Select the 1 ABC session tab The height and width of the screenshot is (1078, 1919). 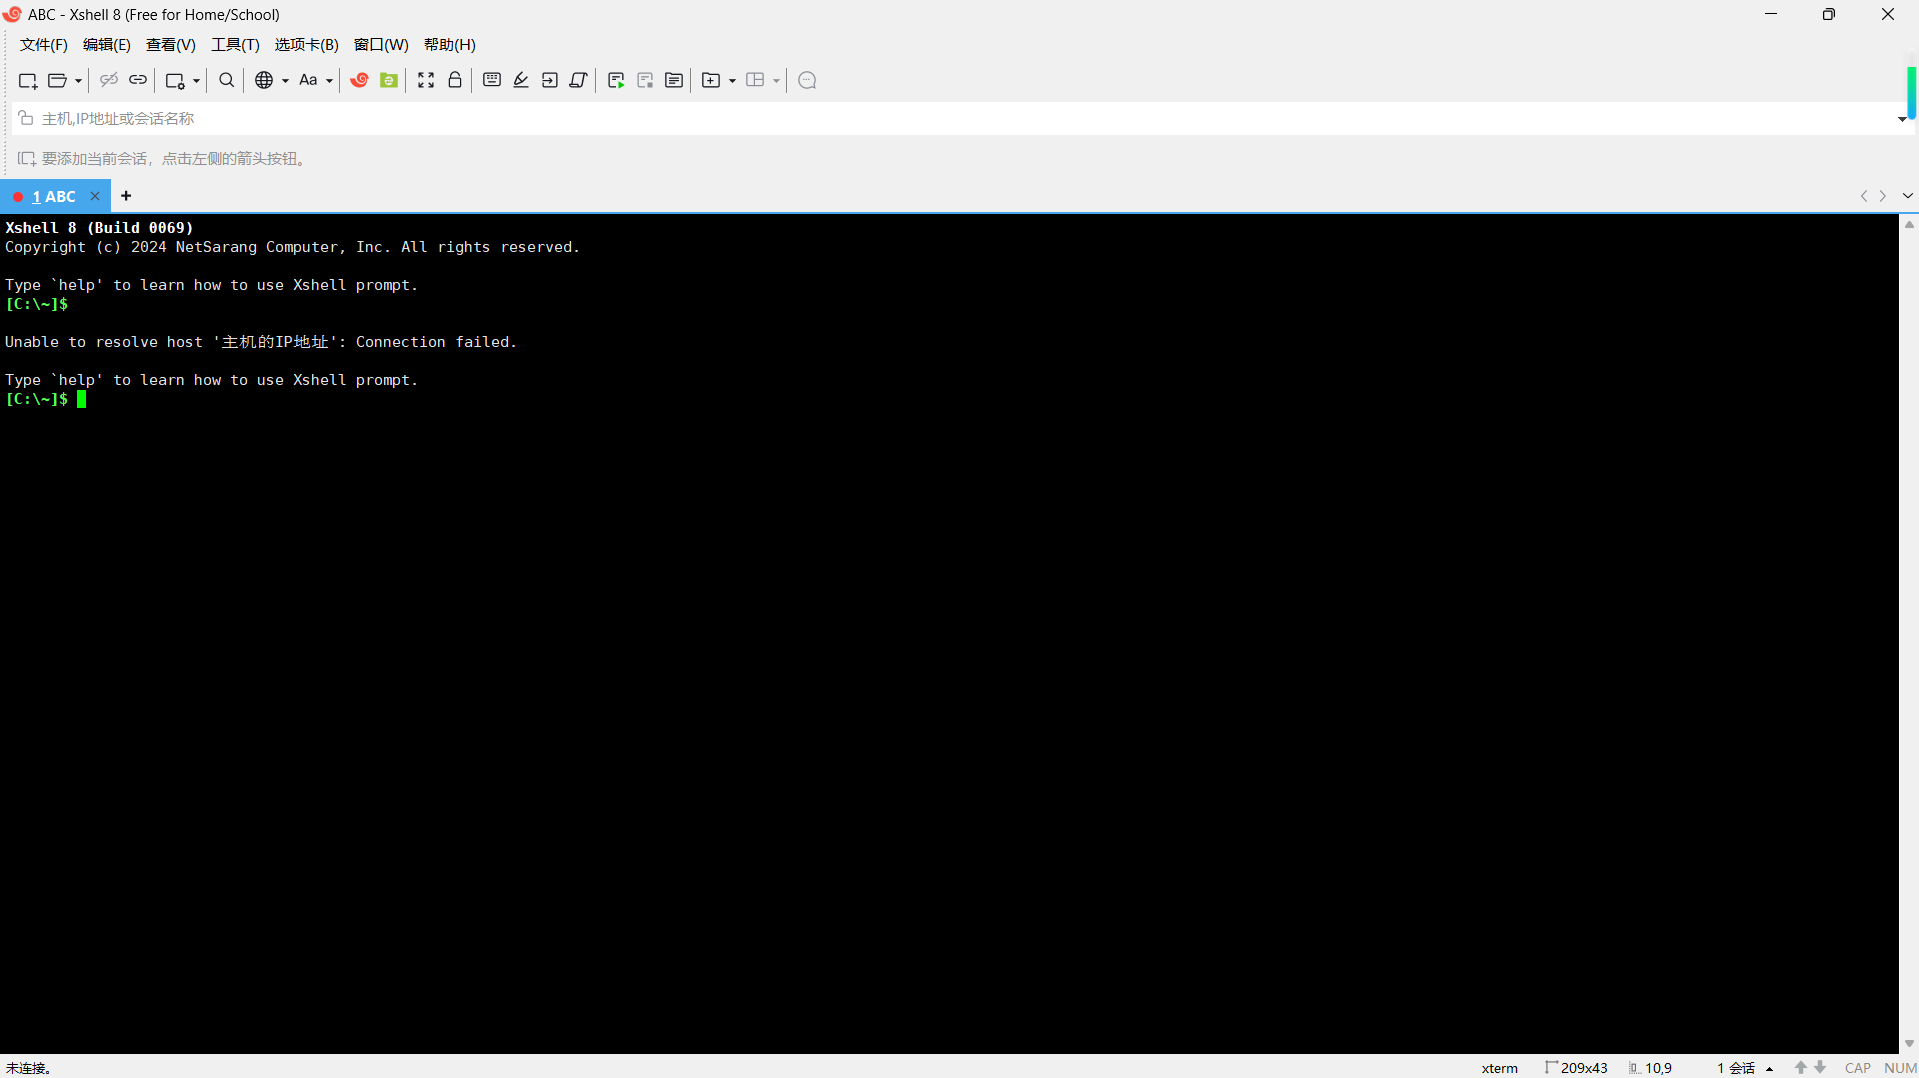54,197
